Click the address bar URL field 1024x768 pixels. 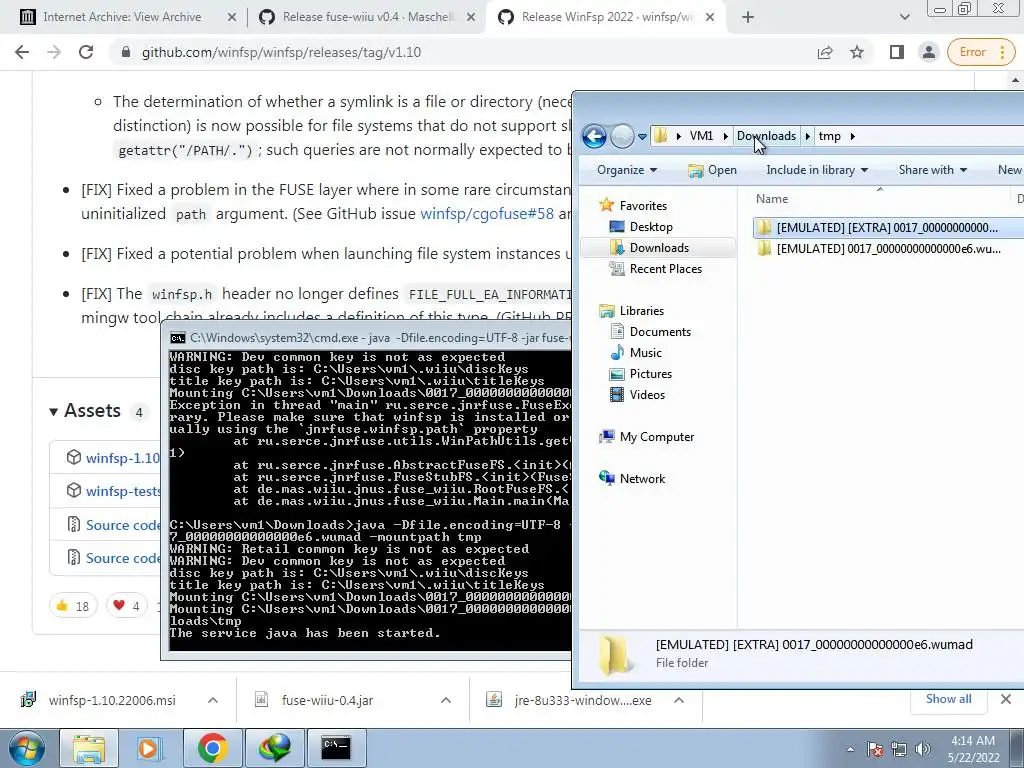point(457,52)
